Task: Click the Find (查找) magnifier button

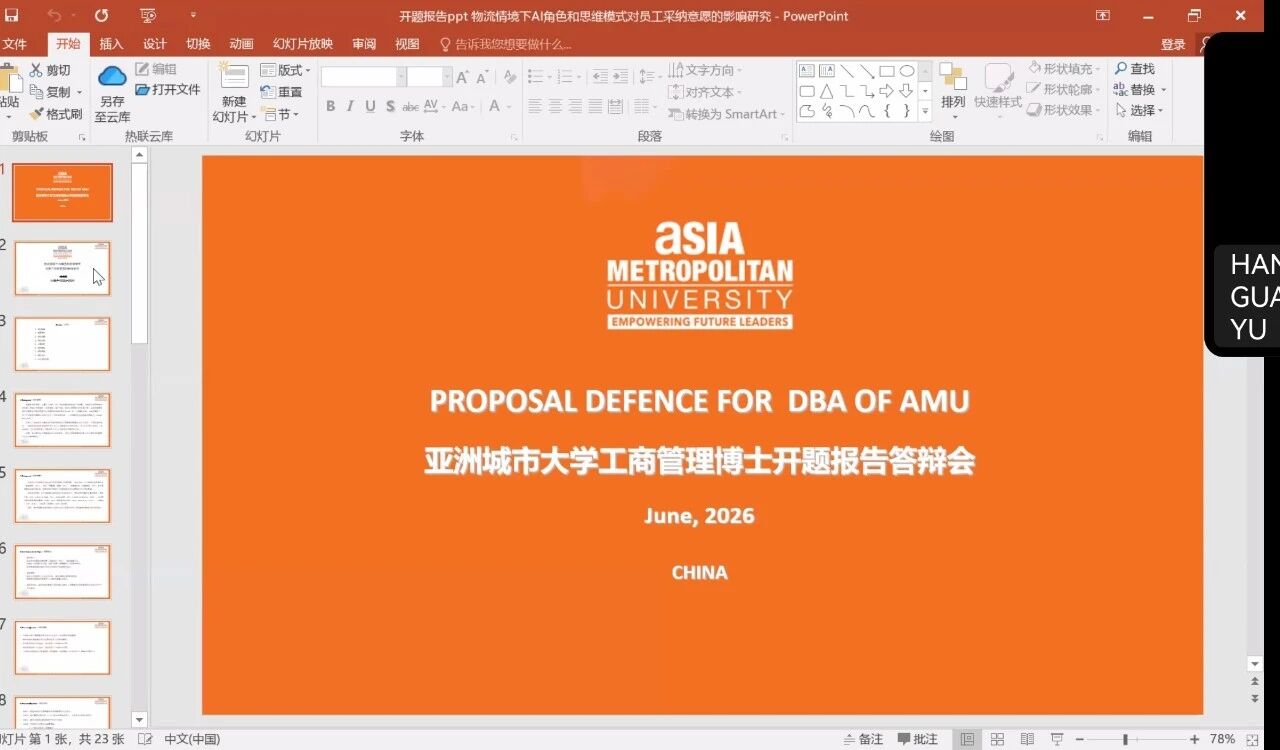Action: click(1135, 69)
